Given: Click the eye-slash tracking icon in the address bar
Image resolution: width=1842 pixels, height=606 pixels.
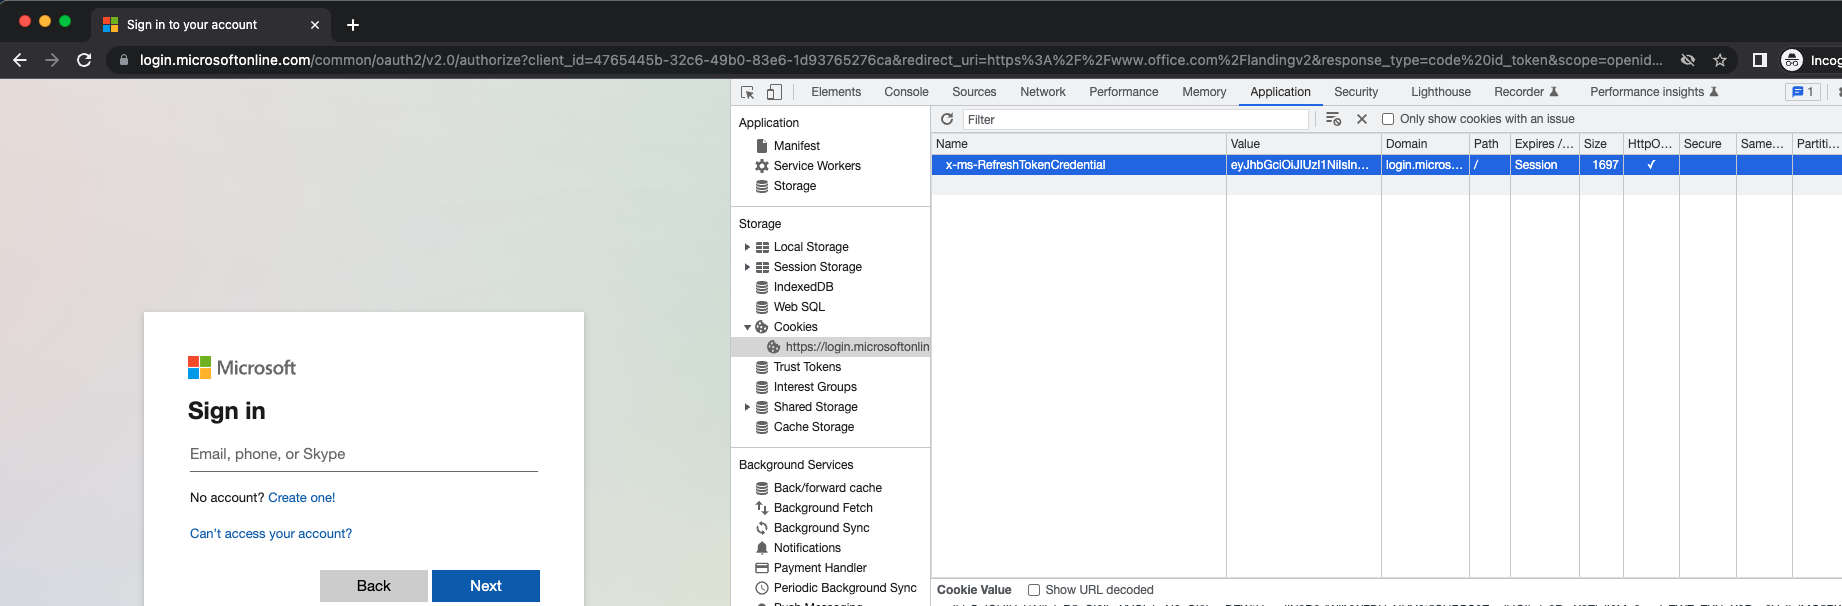Looking at the screenshot, I should pos(1688,60).
